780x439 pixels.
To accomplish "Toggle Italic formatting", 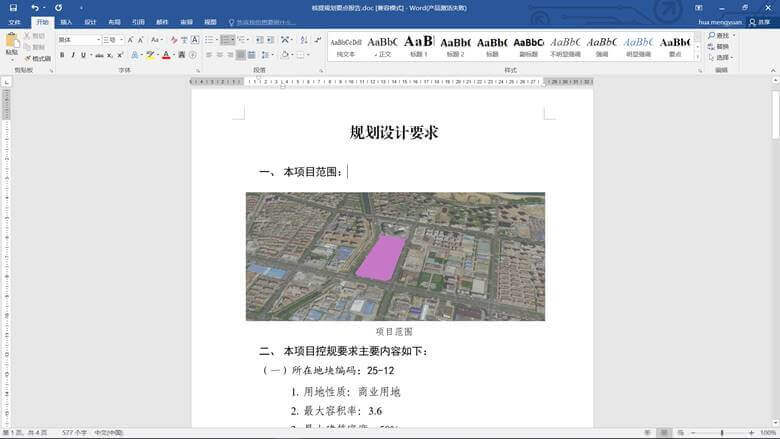I will (x=73, y=55).
